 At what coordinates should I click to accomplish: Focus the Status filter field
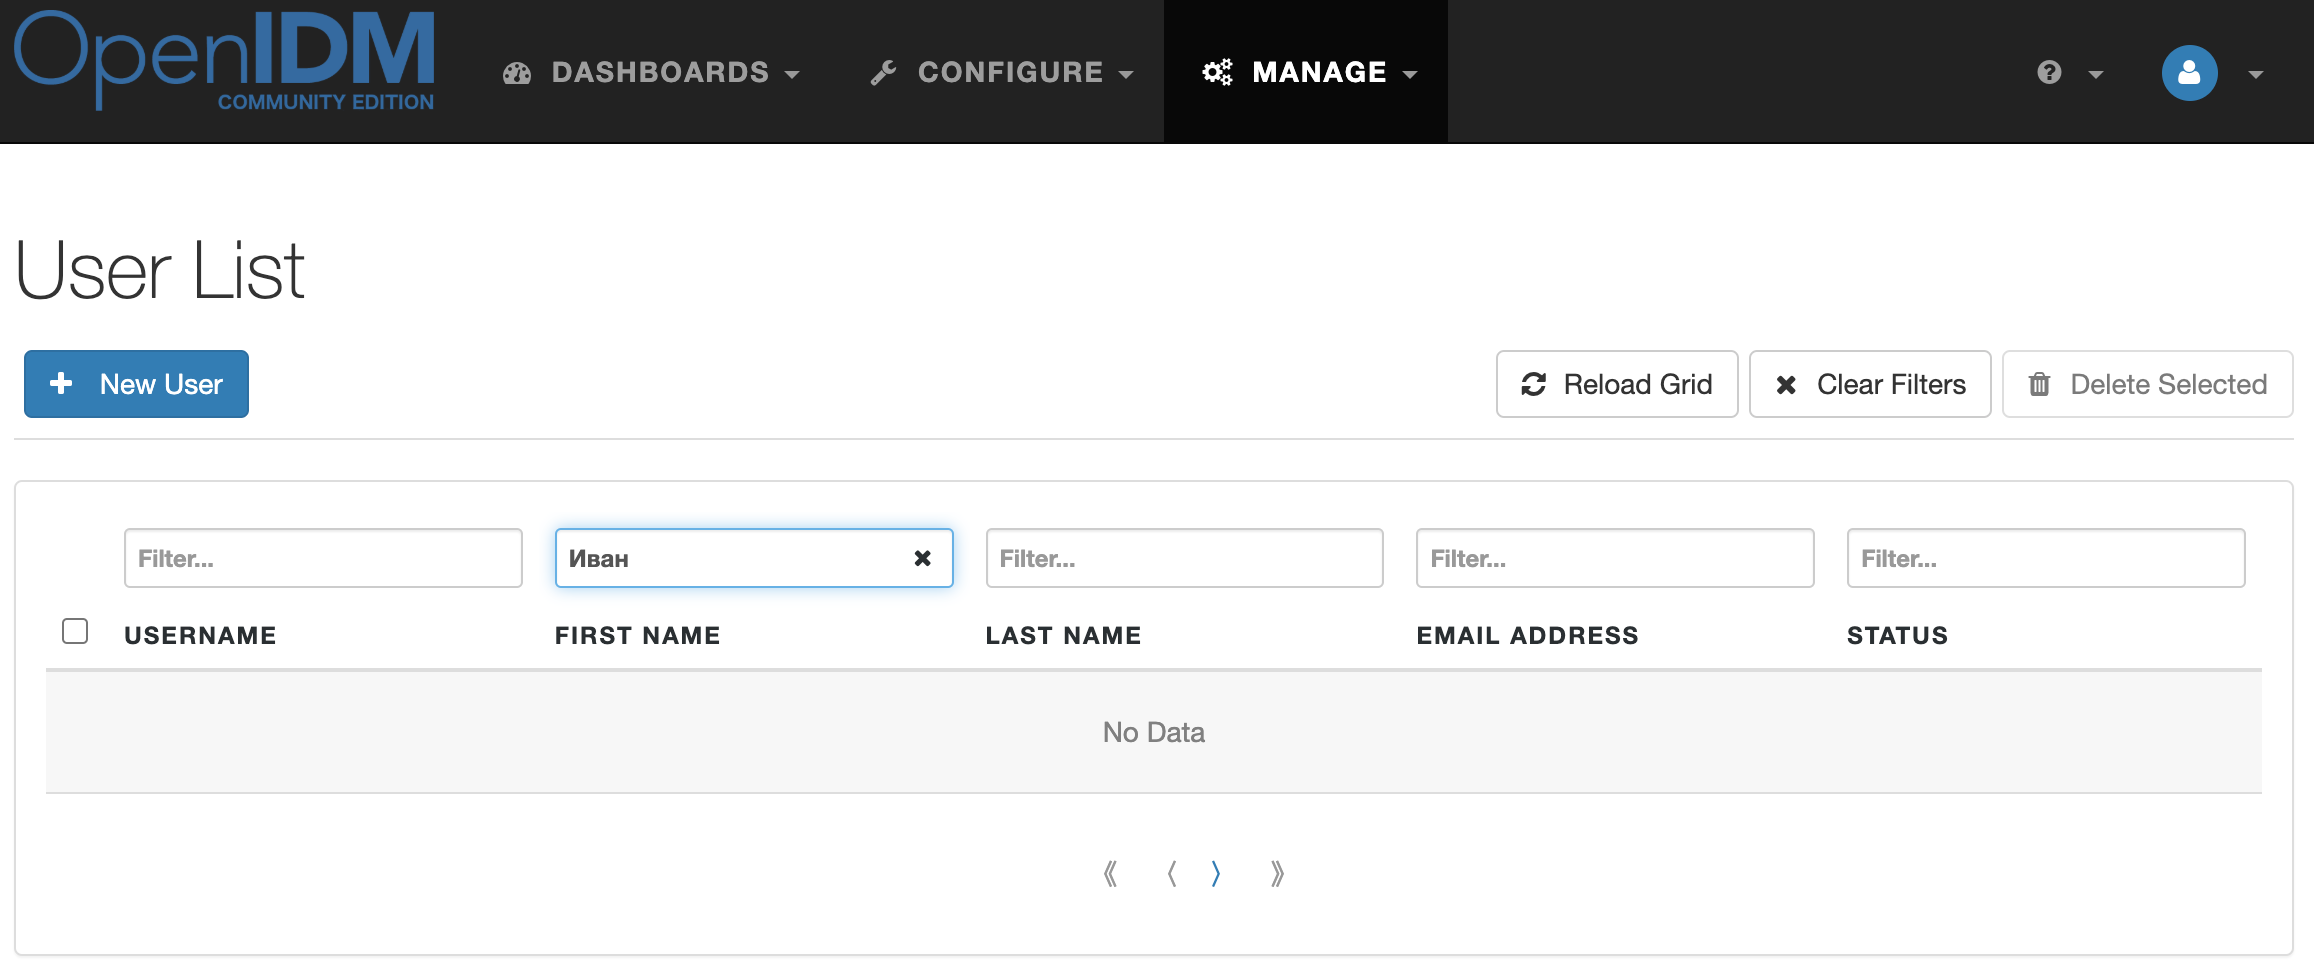[x=2046, y=558]
